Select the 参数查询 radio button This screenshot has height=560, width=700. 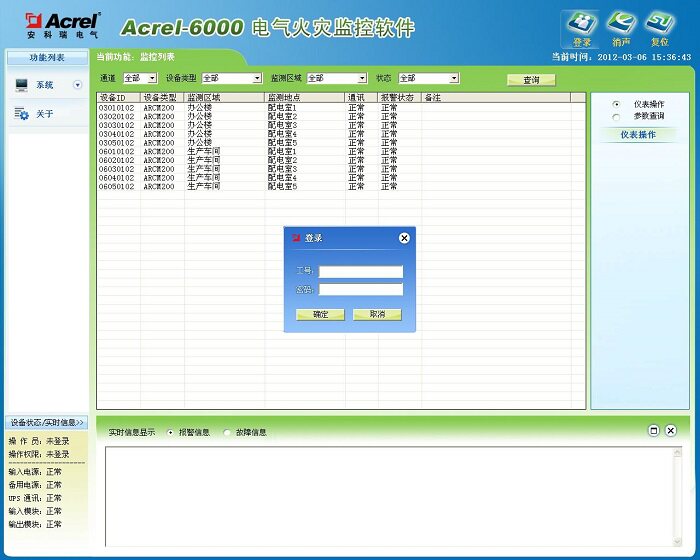click(x=616, y=117)
